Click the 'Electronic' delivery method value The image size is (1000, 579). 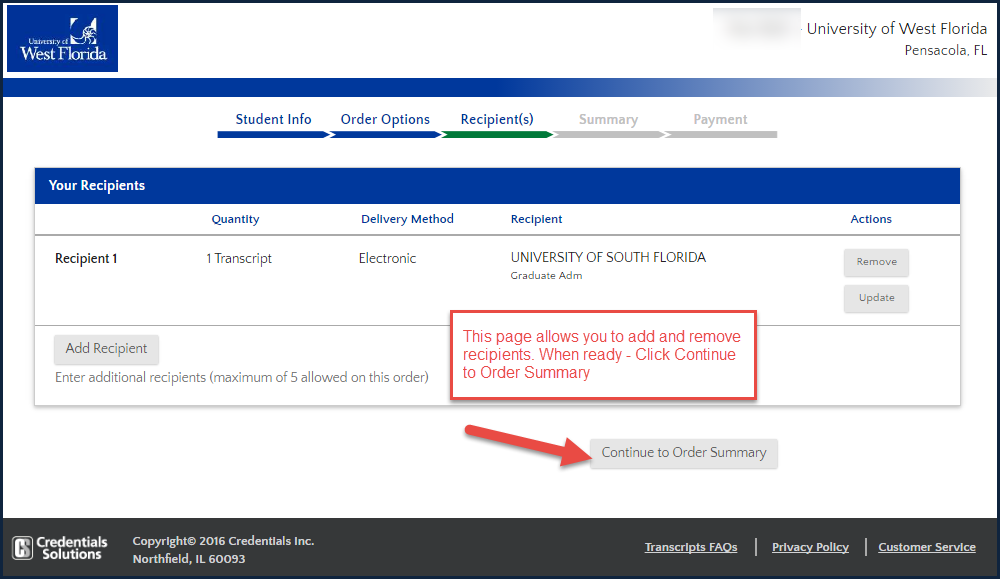pos(387,258)
